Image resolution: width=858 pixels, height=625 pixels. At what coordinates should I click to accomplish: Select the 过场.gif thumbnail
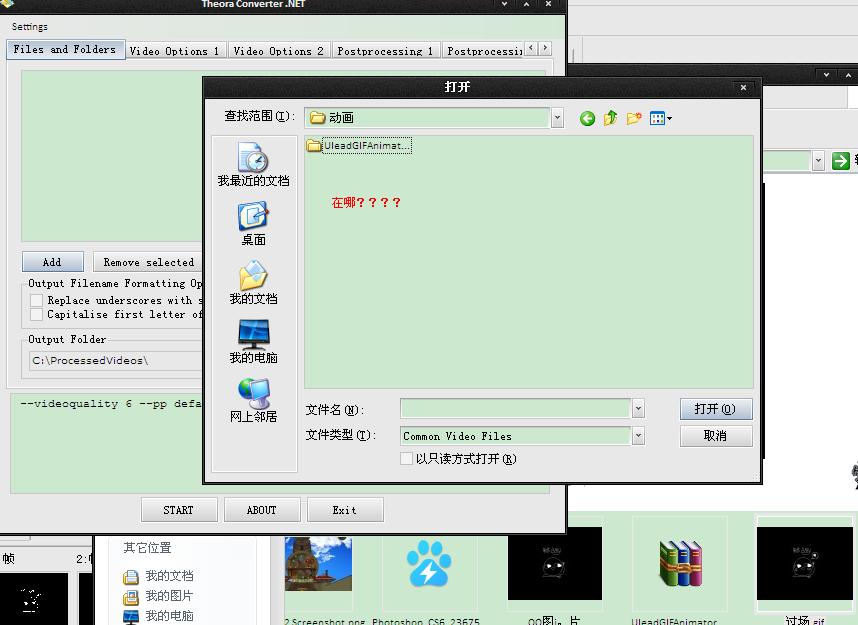click(x=804, y=564)
